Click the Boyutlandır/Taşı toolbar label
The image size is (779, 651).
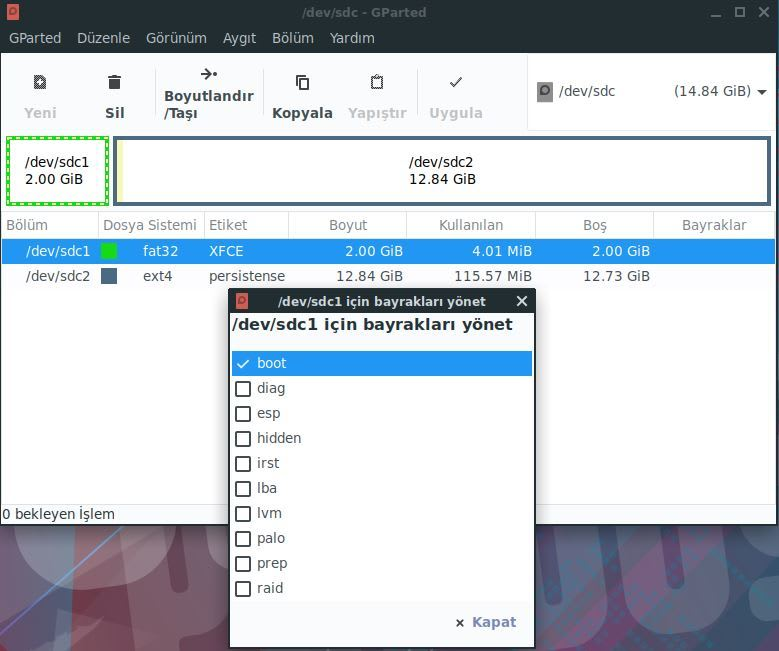point(209,104)
